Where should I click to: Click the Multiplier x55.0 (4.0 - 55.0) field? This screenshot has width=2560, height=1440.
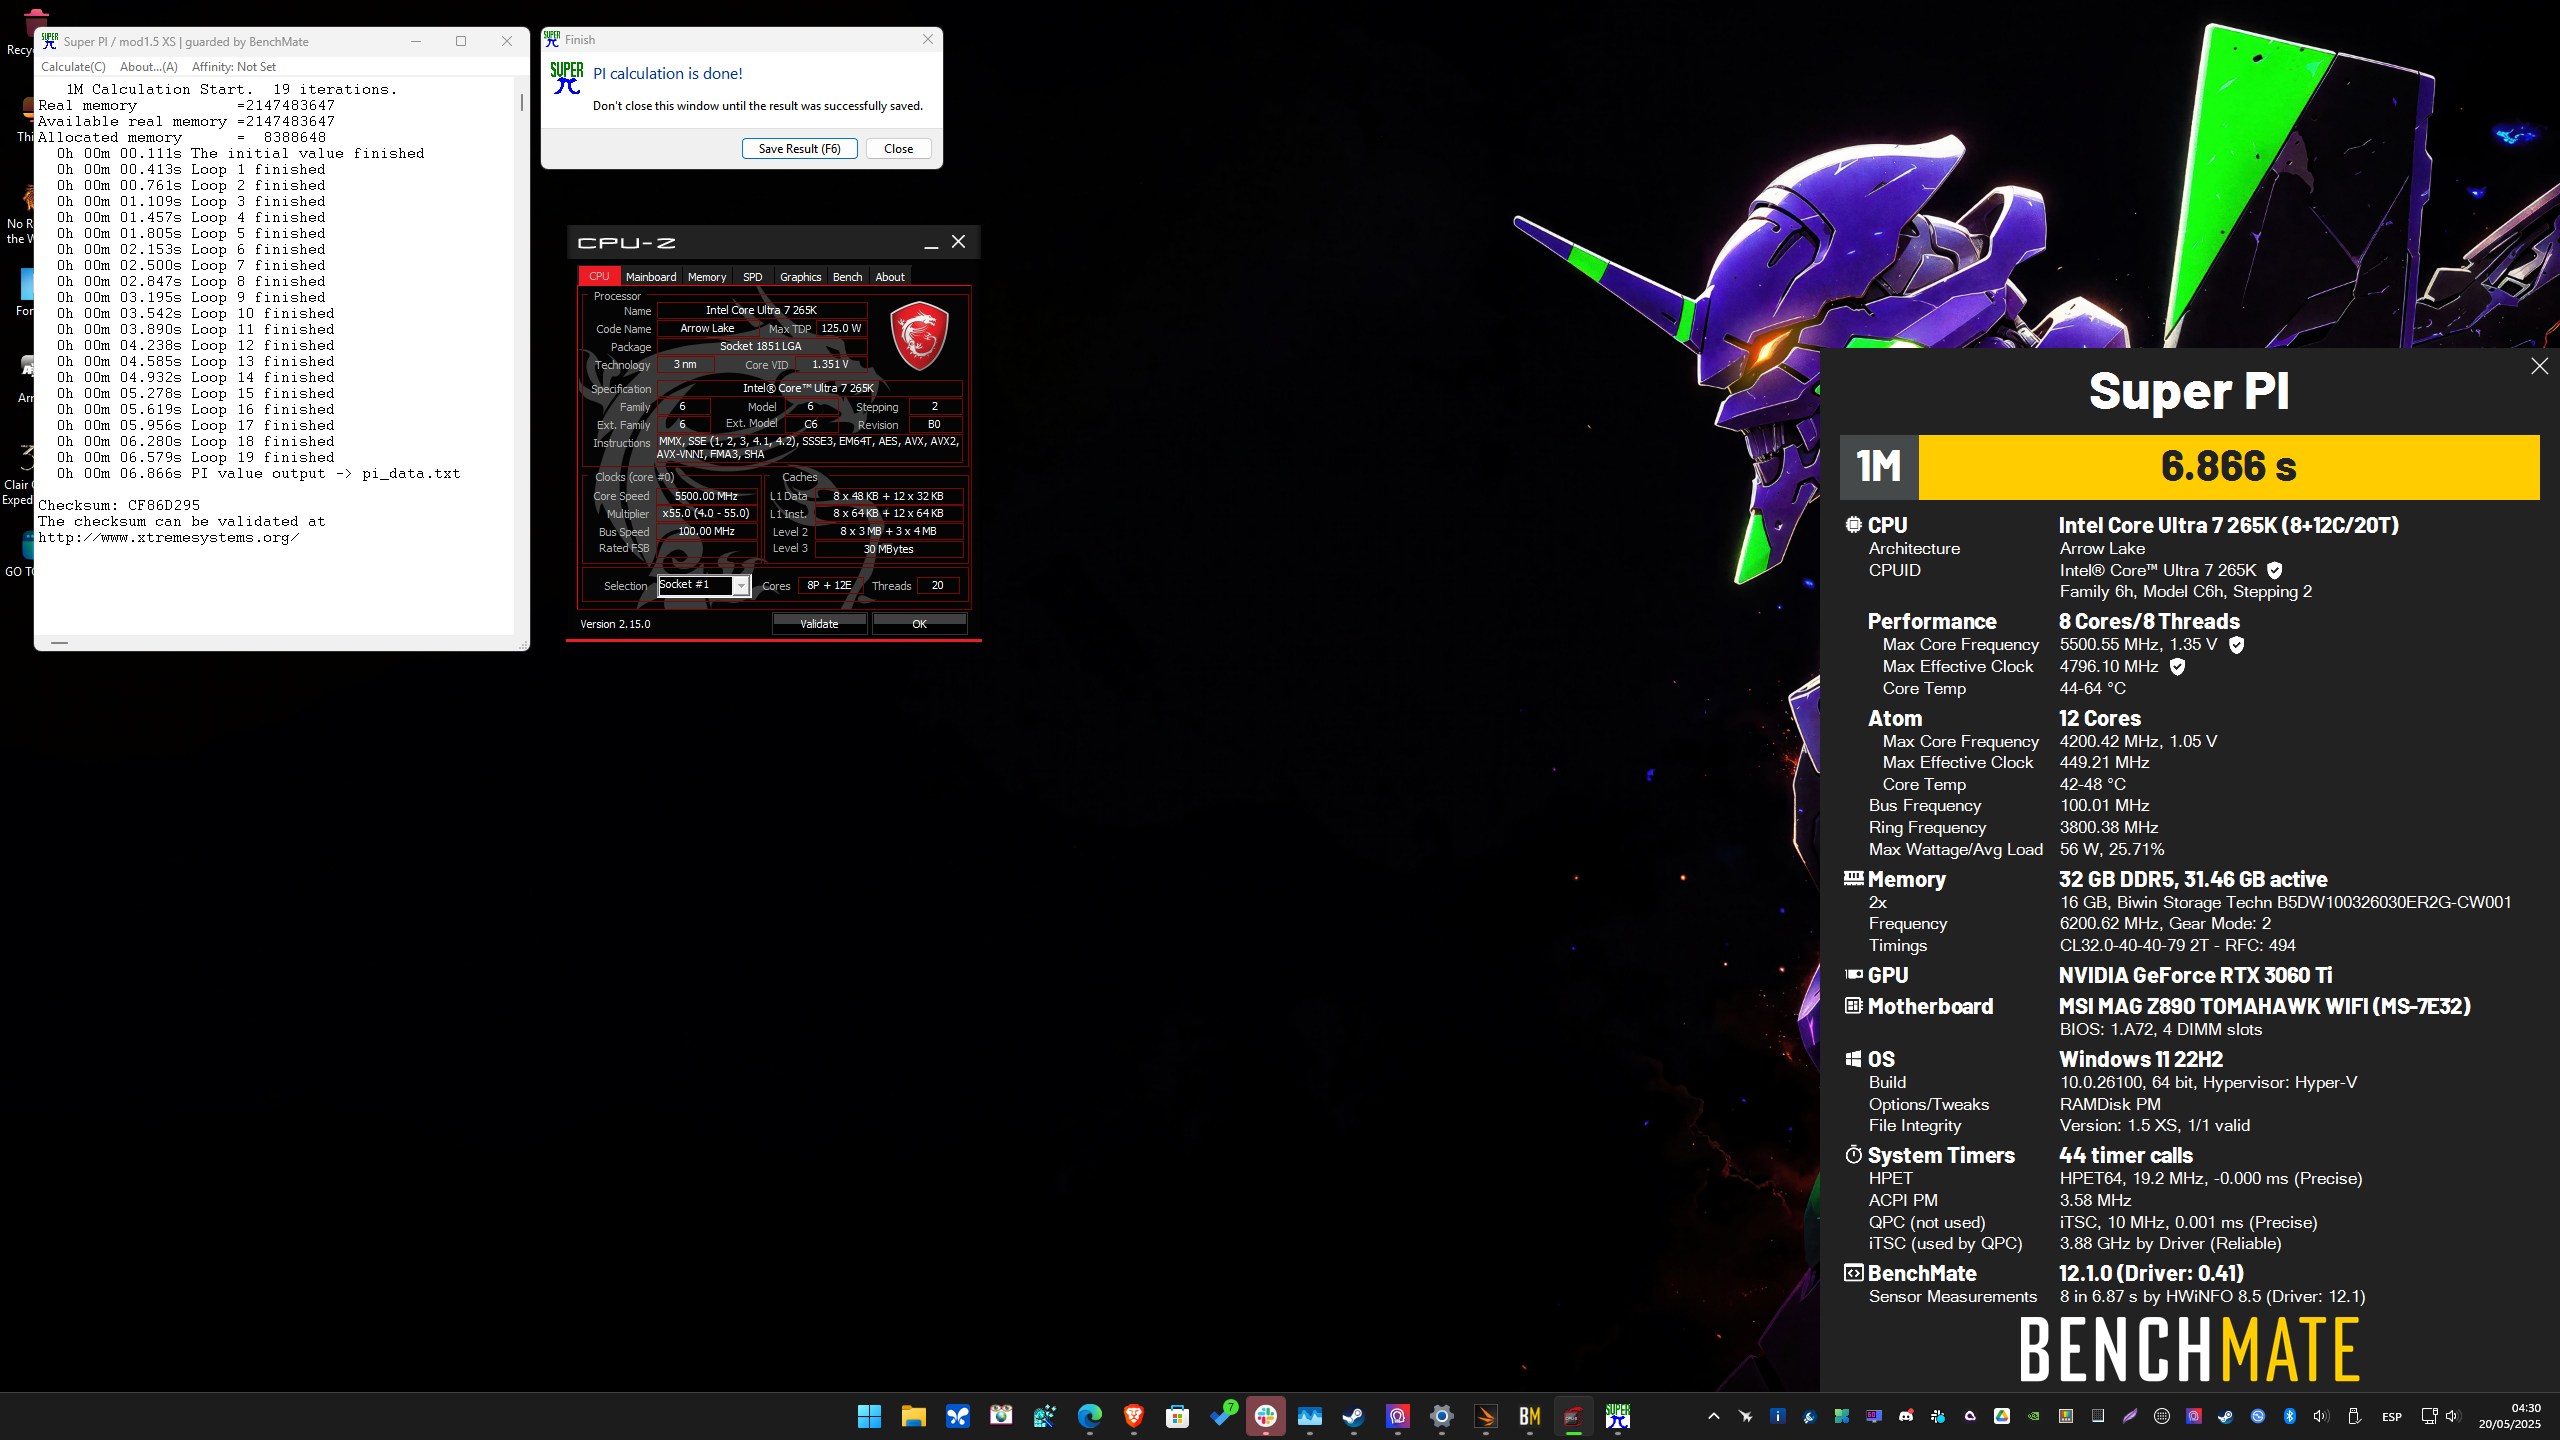pyautogui.click(x=706, y=514)
